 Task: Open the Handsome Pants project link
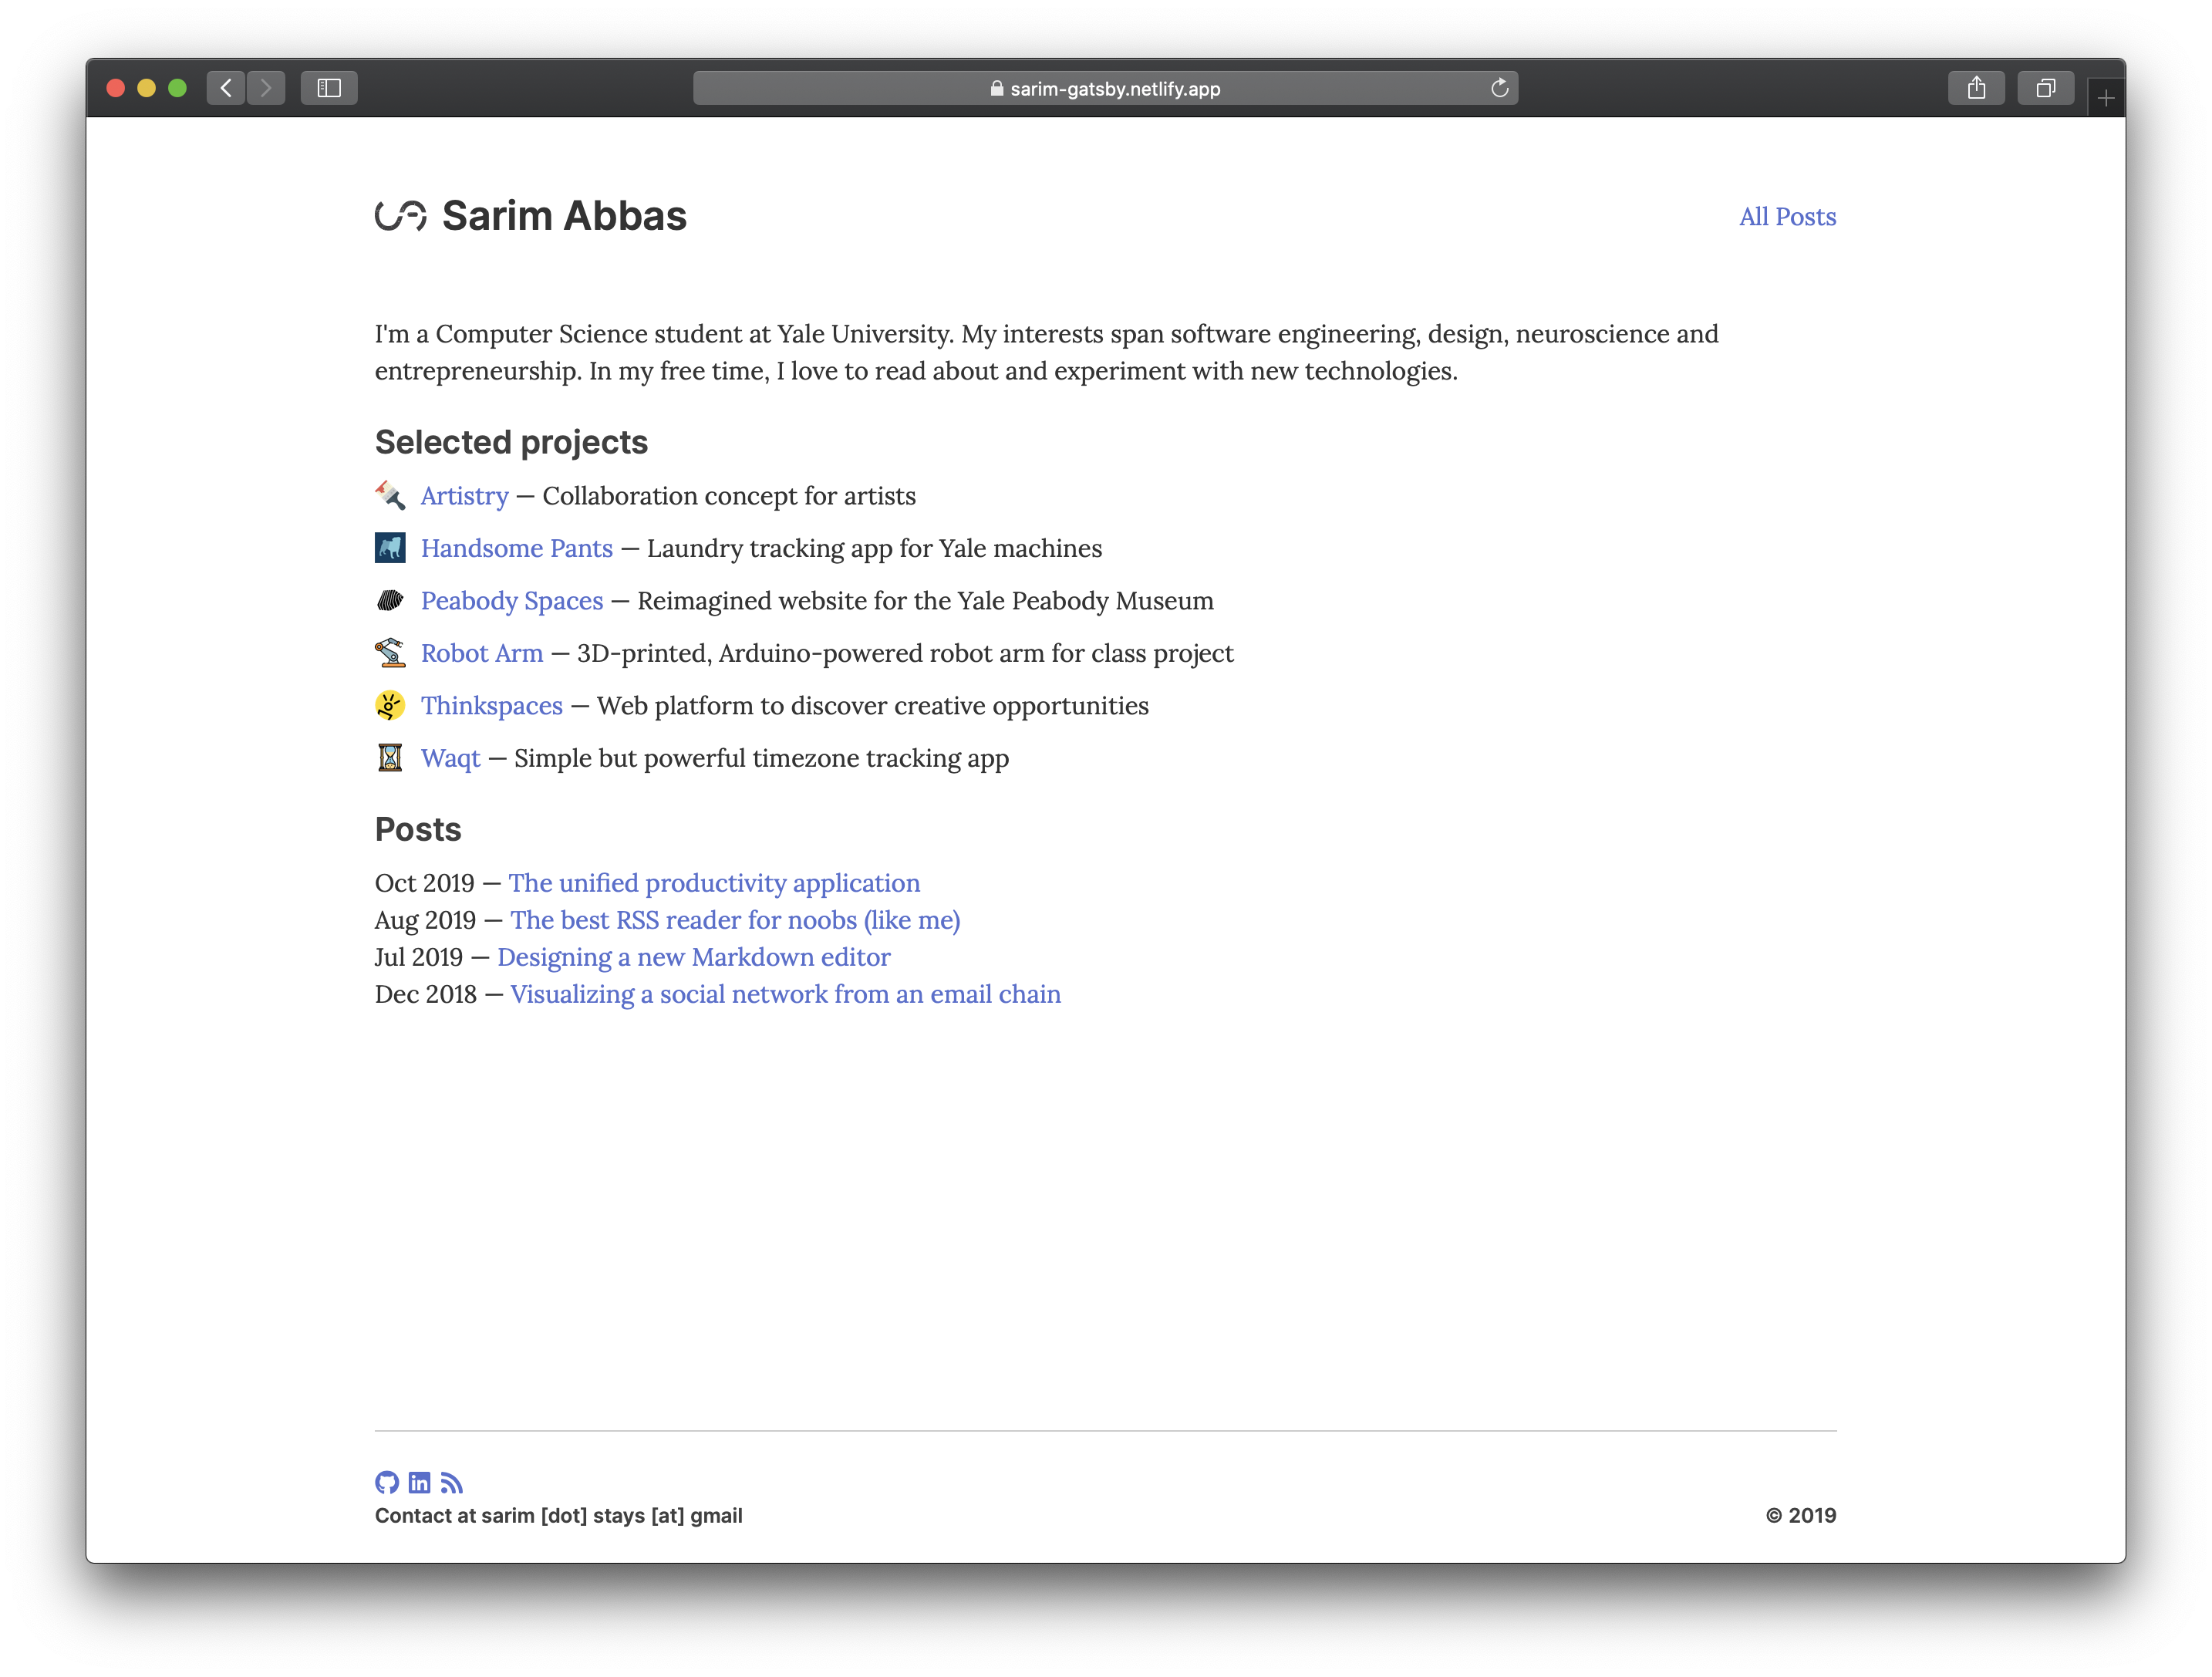coord(516,548)
